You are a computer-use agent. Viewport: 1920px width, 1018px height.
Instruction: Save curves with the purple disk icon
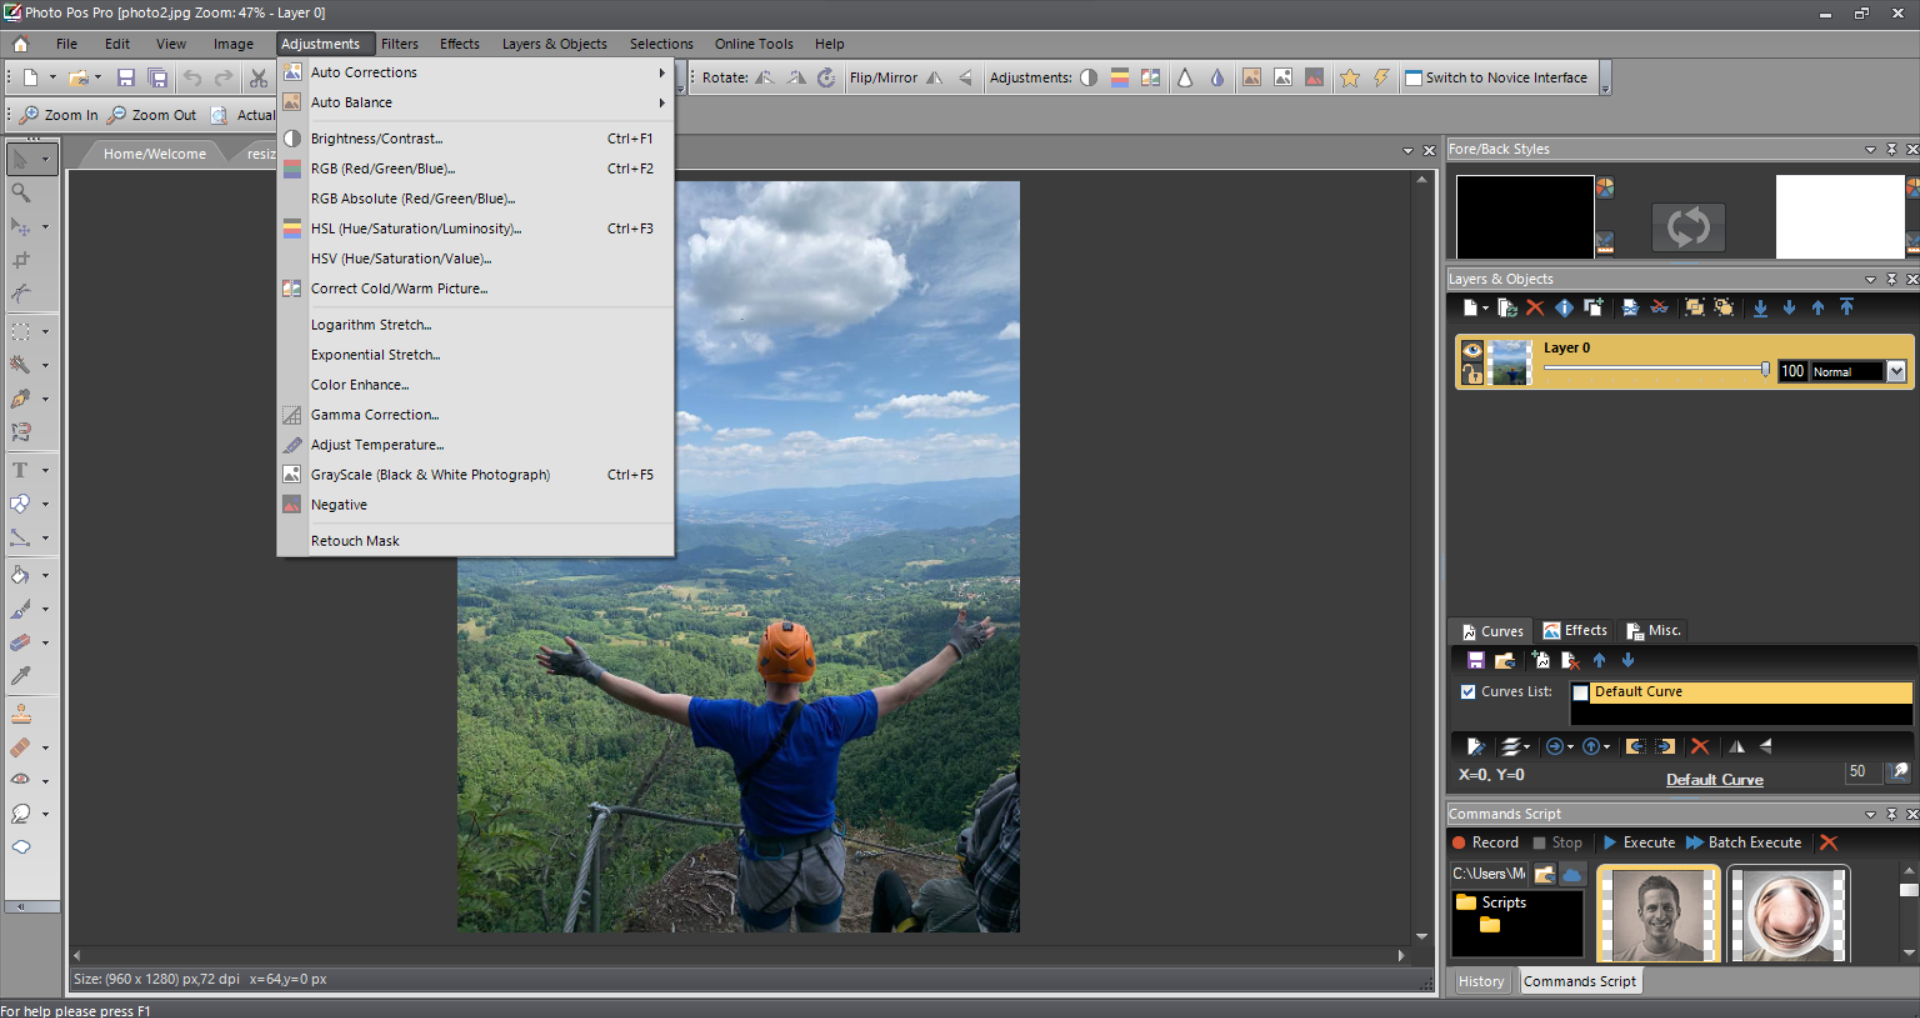coord(1476,661)
